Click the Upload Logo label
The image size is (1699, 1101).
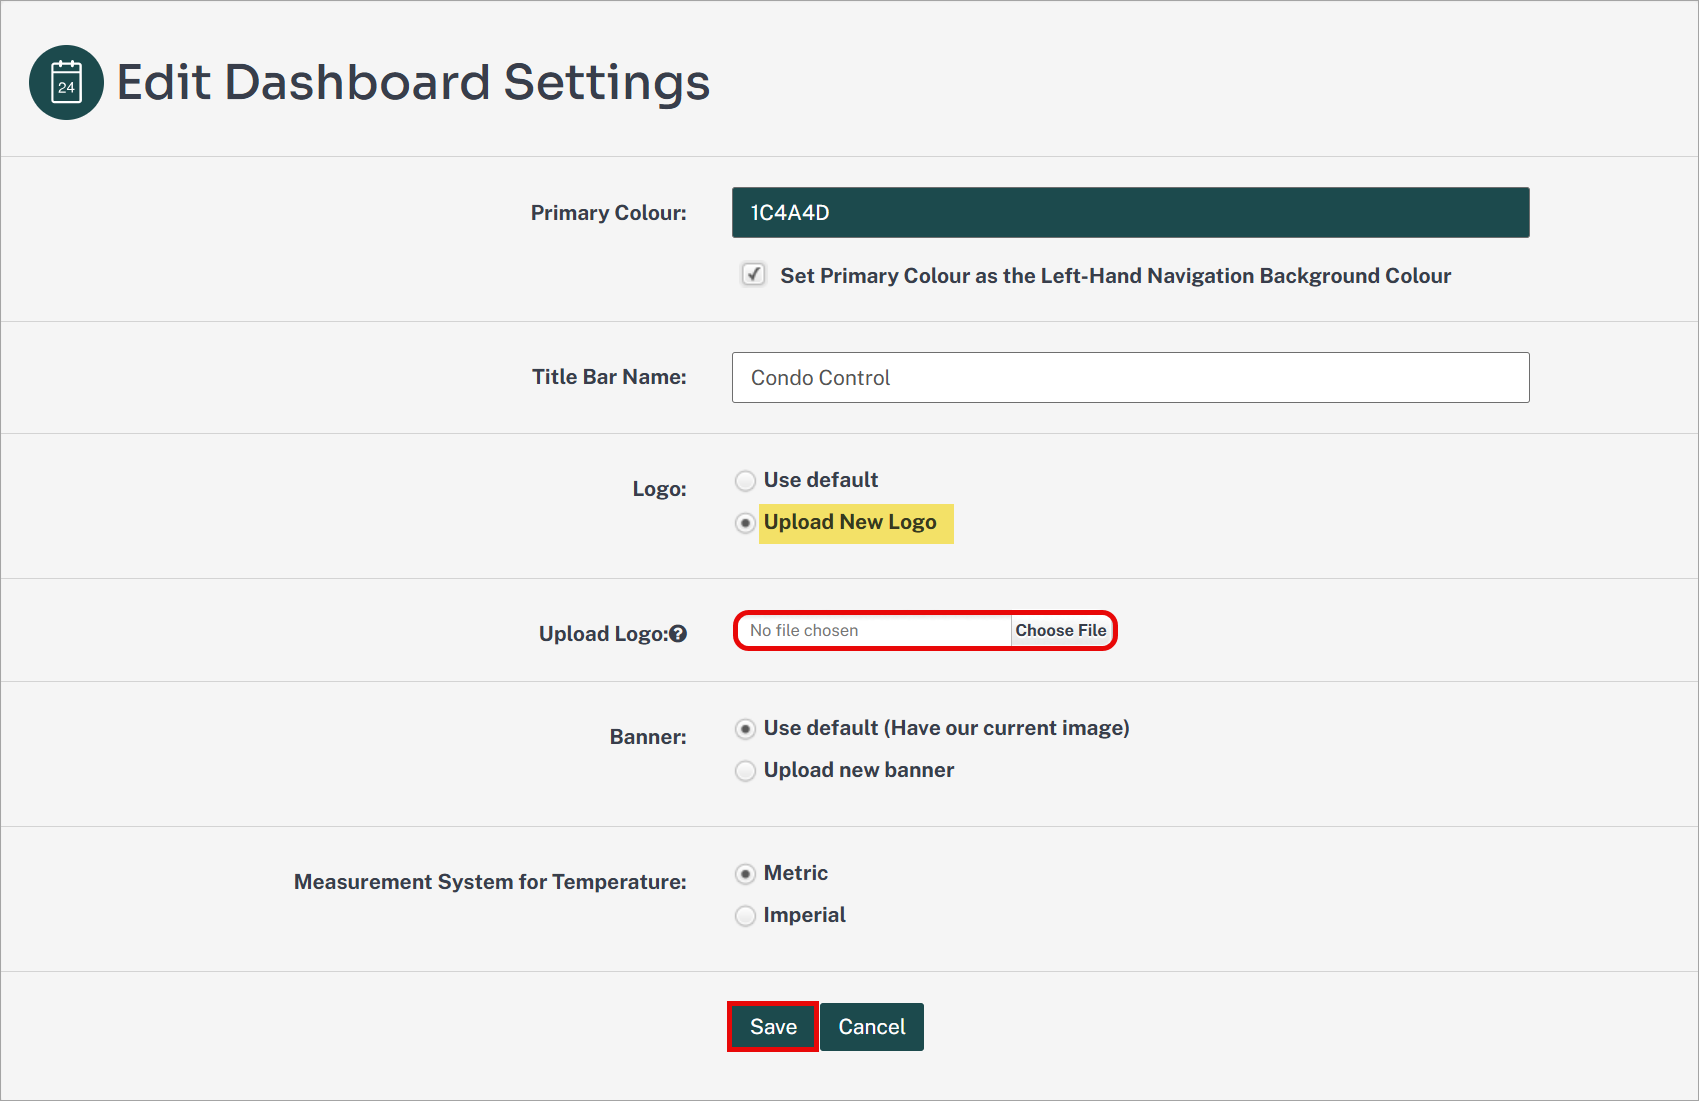pos(603,634)
